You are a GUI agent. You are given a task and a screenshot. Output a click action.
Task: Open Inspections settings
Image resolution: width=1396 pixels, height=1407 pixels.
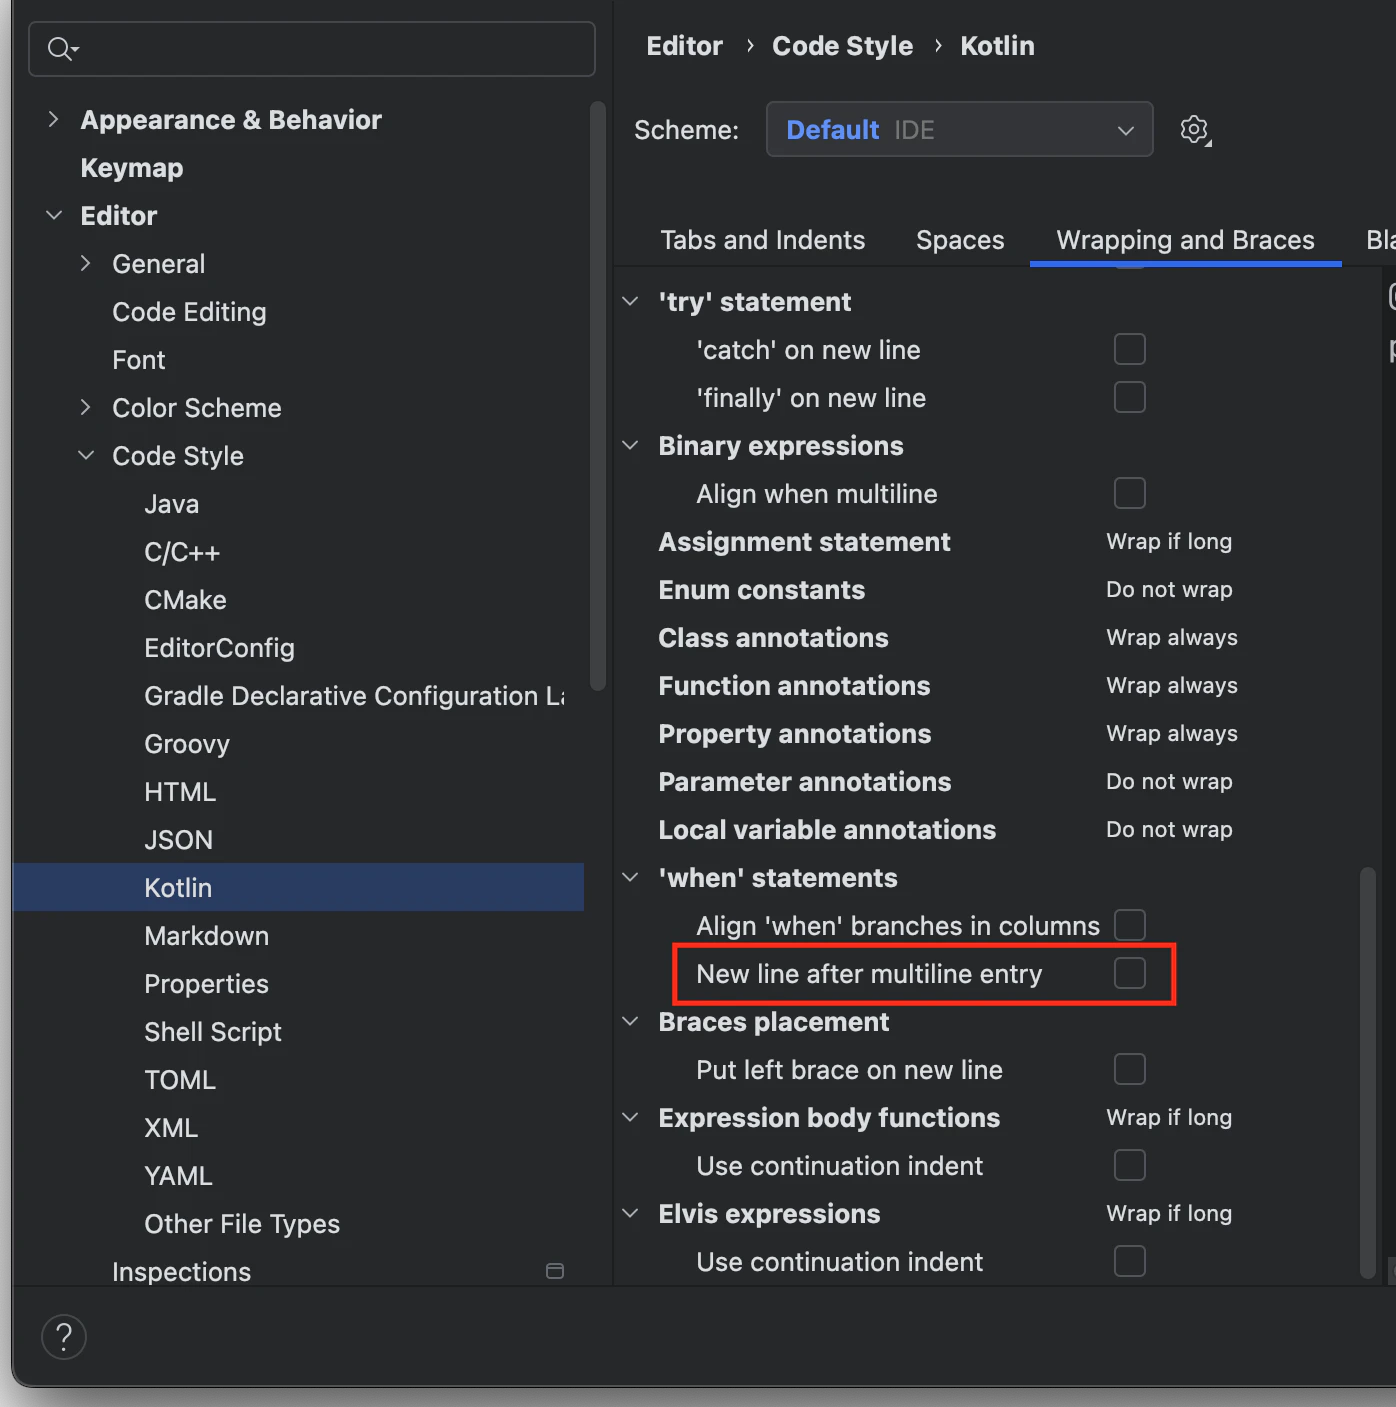coord(182,1272)
